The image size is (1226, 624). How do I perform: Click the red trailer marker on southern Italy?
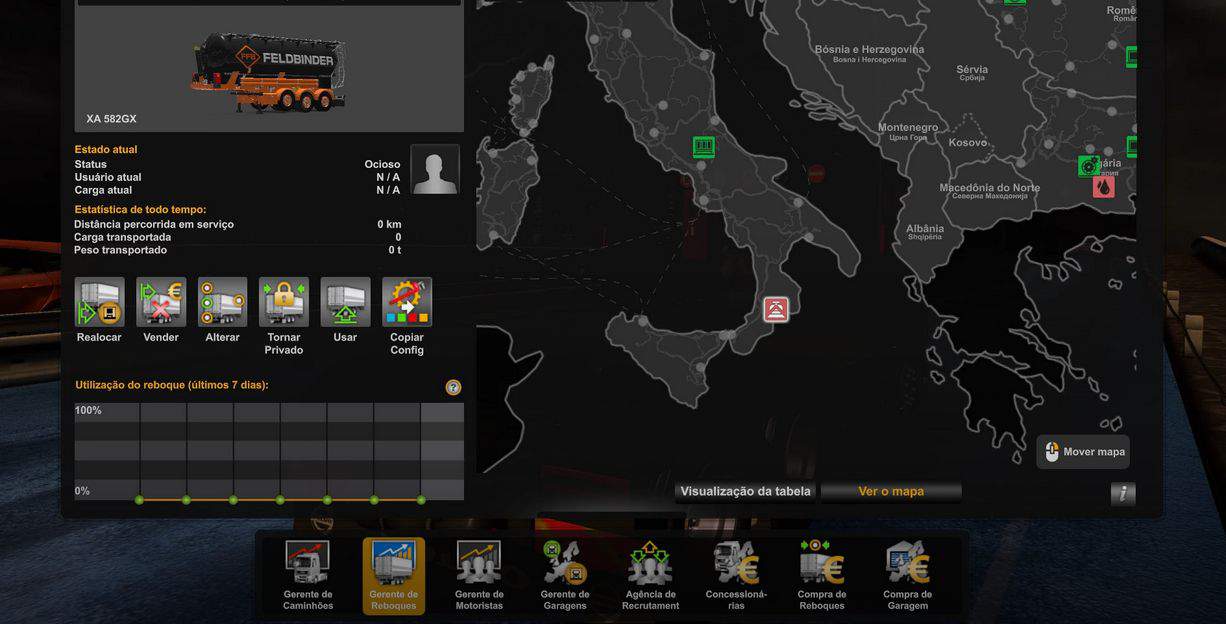[776, 309]
